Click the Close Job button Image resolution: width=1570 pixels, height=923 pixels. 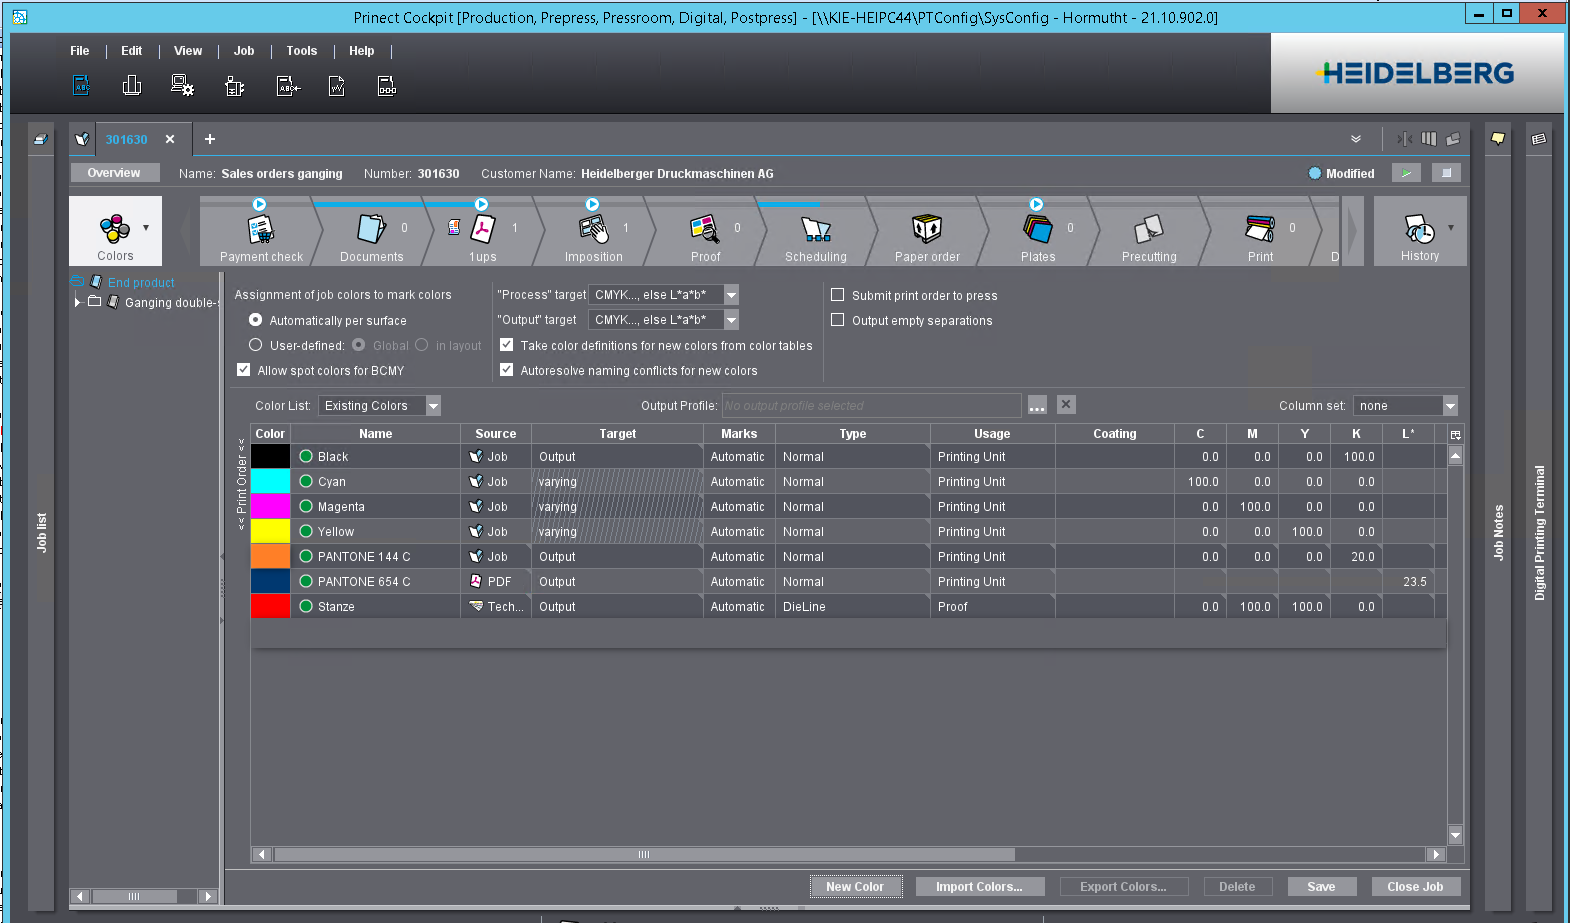(1415, 887)
